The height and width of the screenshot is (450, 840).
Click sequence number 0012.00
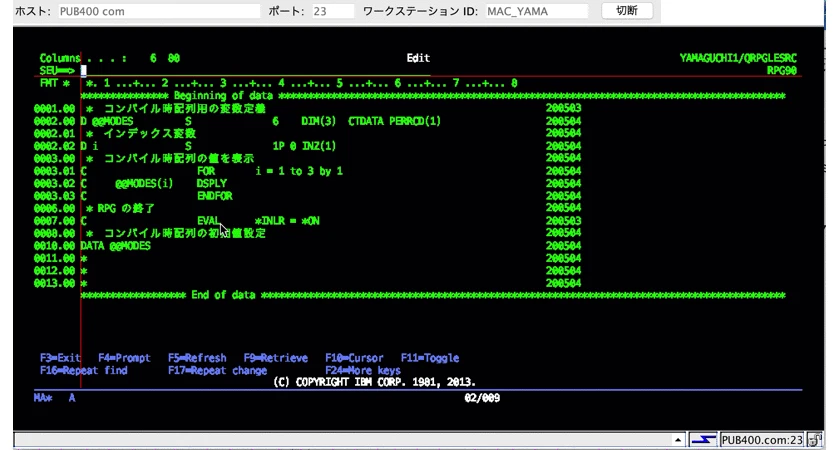click(x=54, y=271)
